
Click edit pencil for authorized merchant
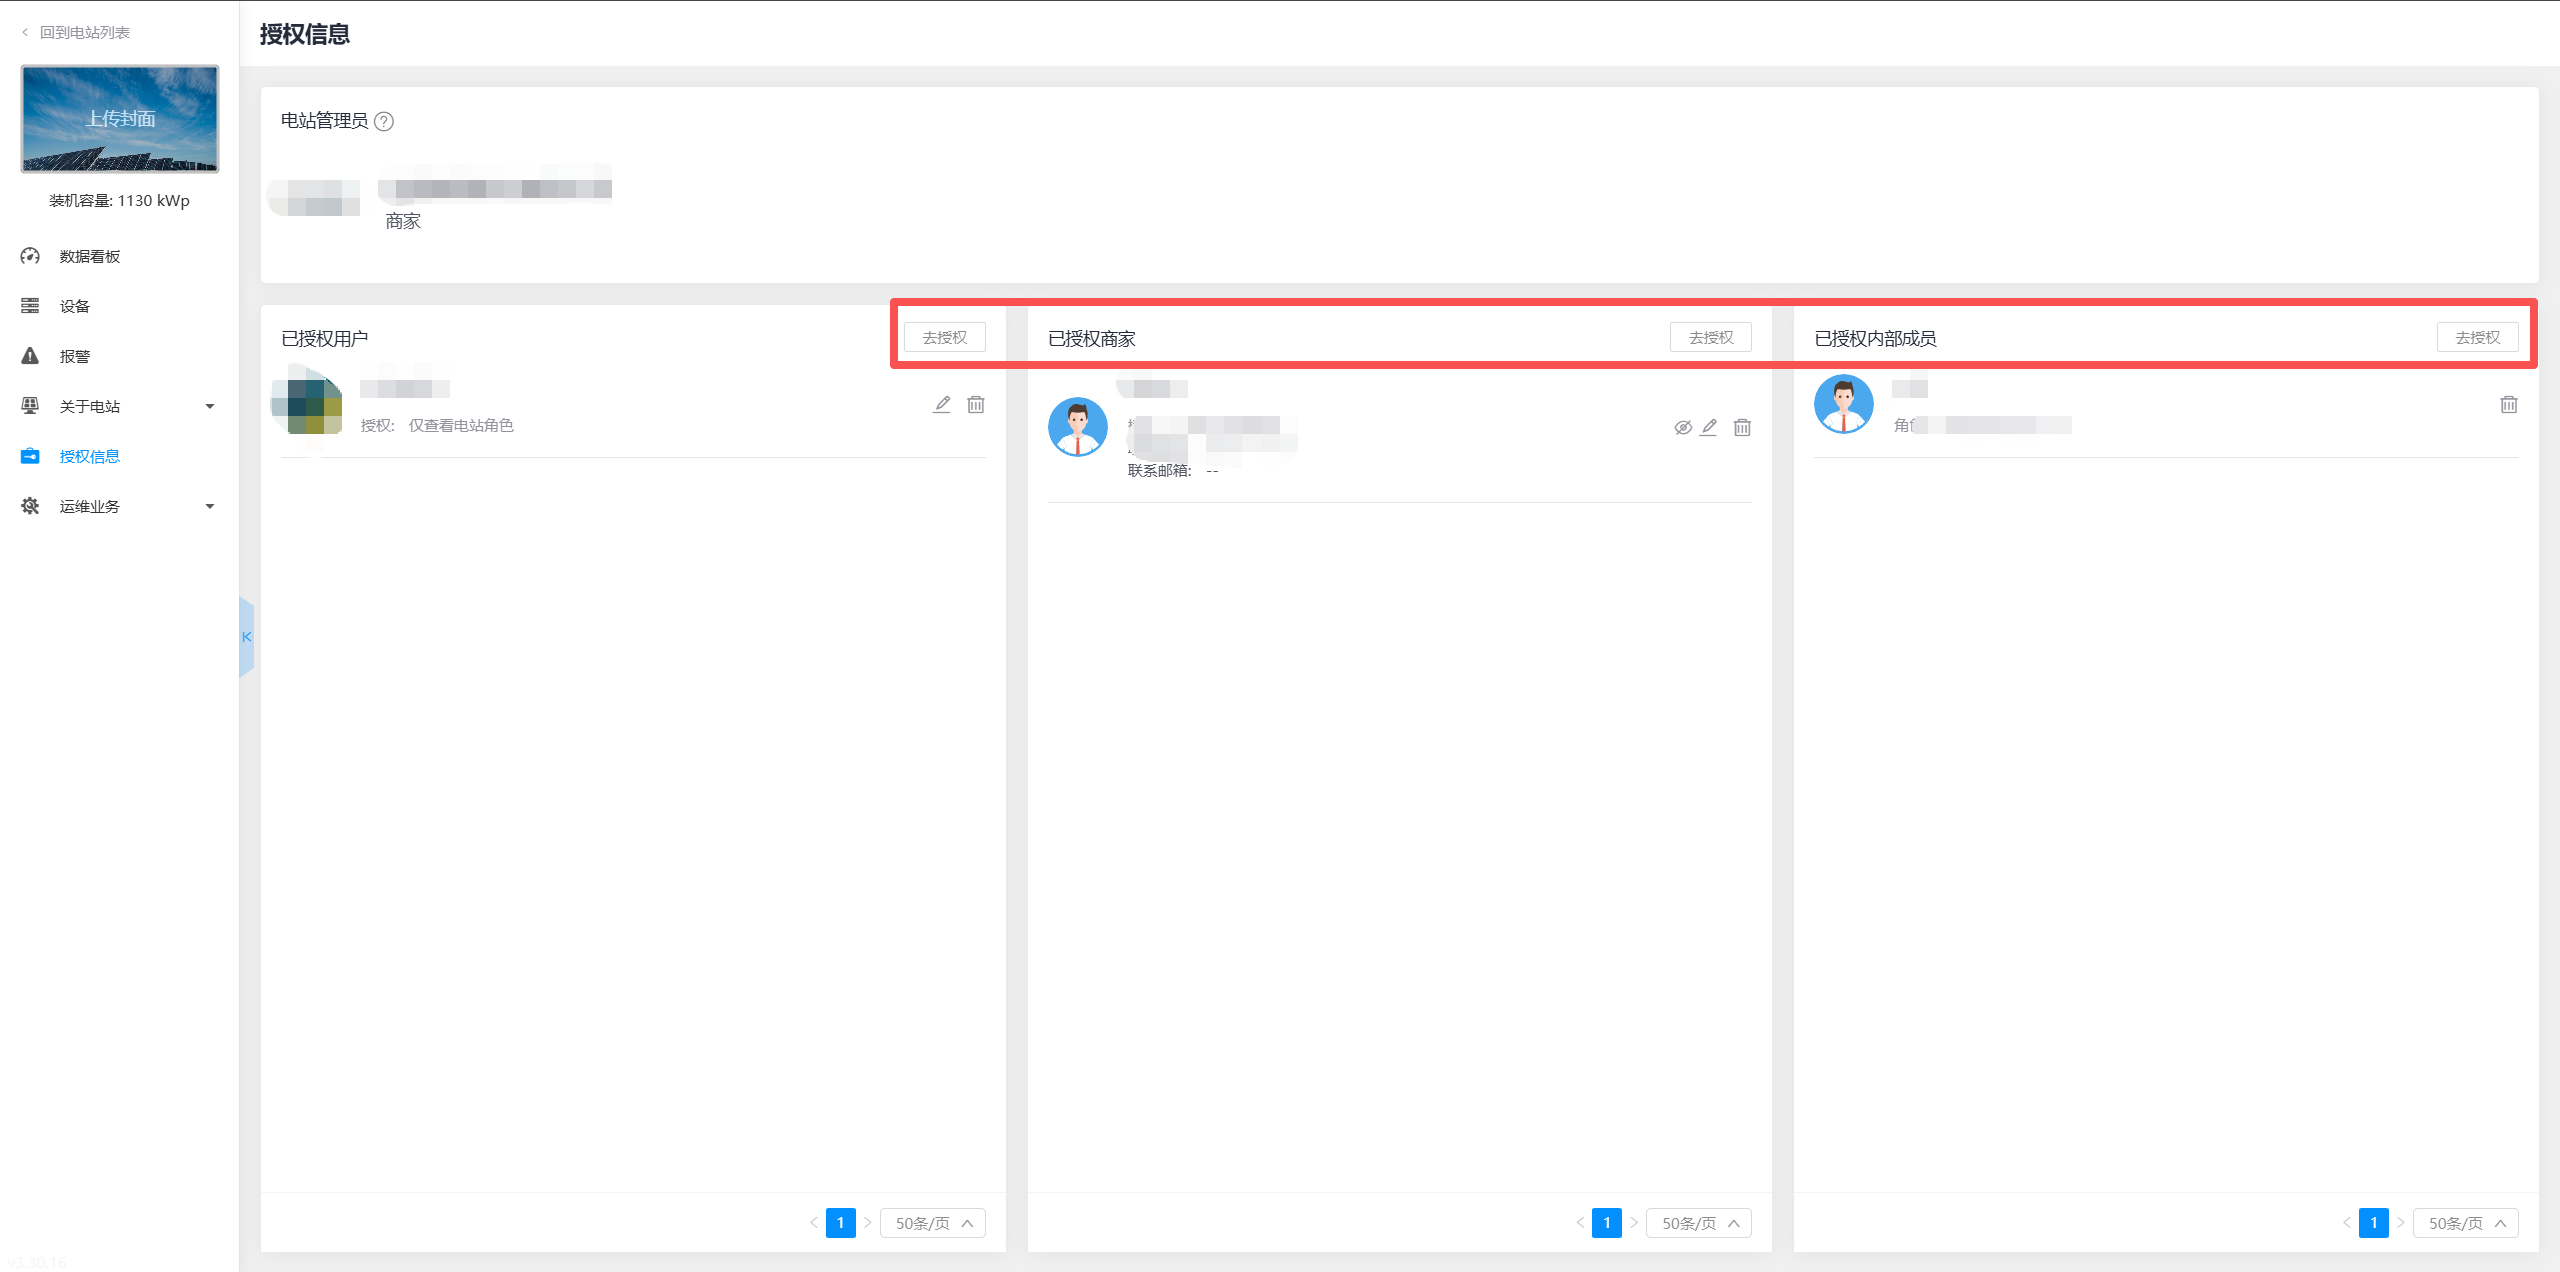click(1709, 427)
